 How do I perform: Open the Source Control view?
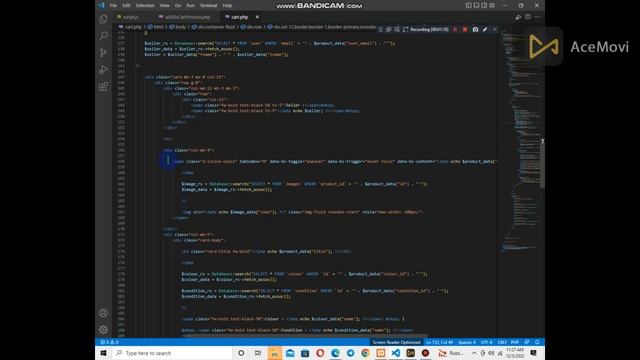tap(103, 53)
